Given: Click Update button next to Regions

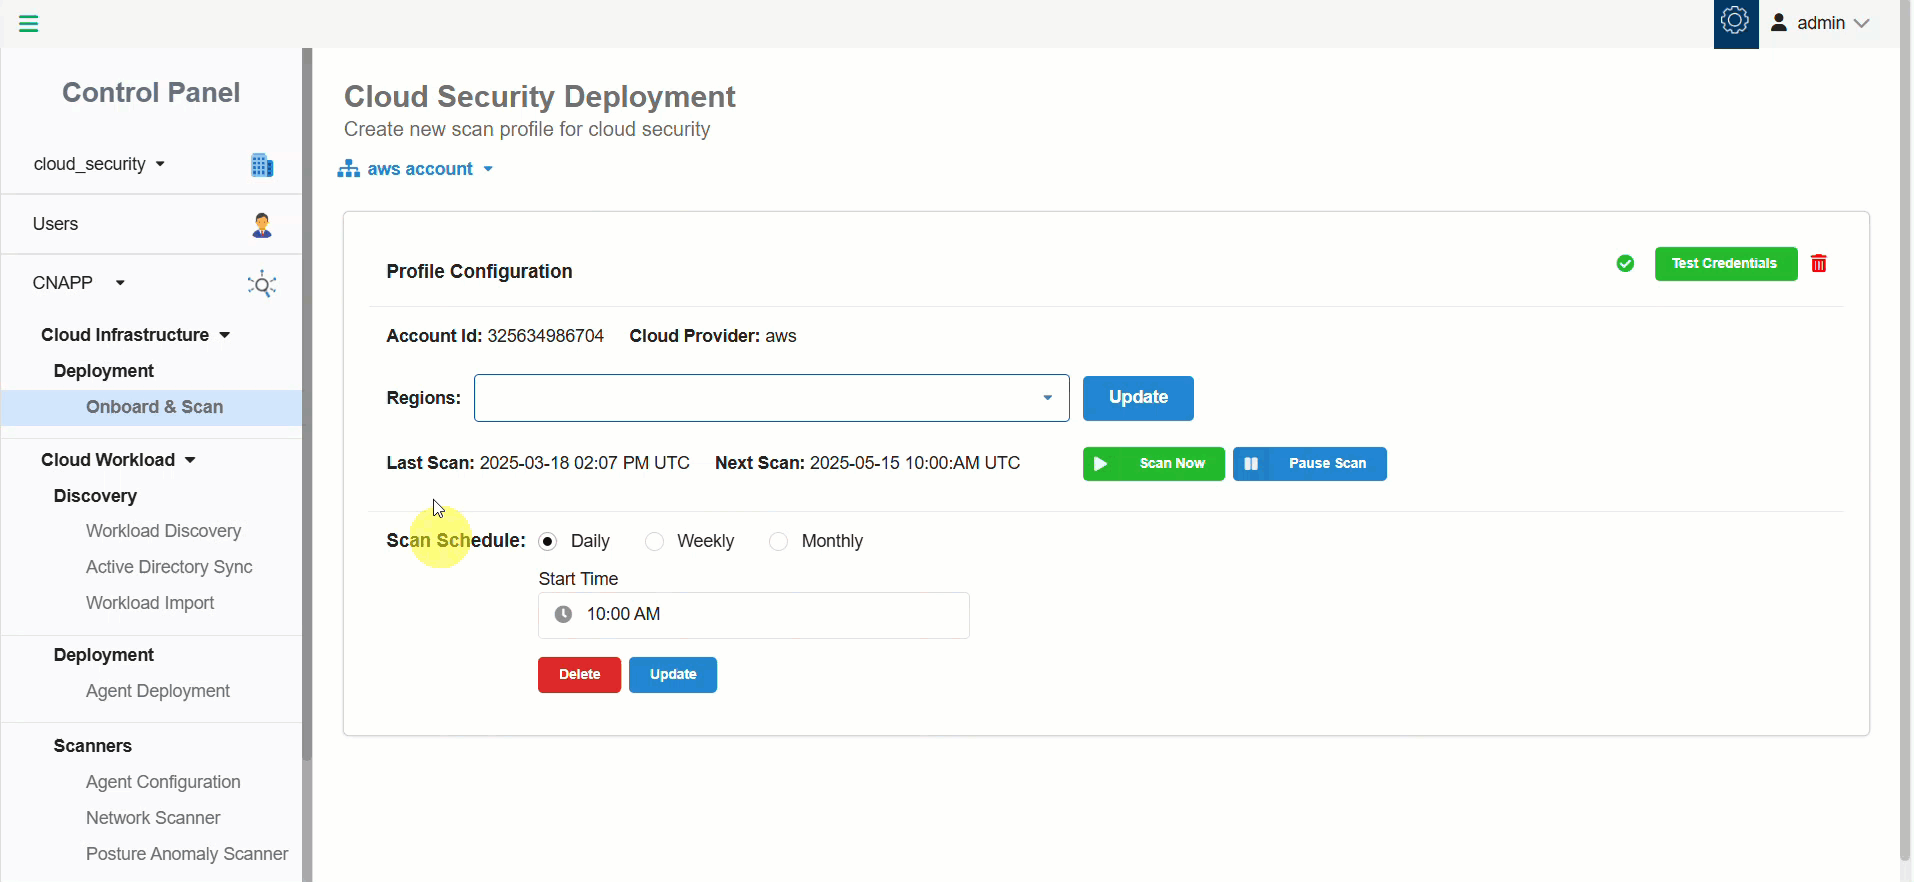Looking at the screenshot, I should click(1138, 398).
